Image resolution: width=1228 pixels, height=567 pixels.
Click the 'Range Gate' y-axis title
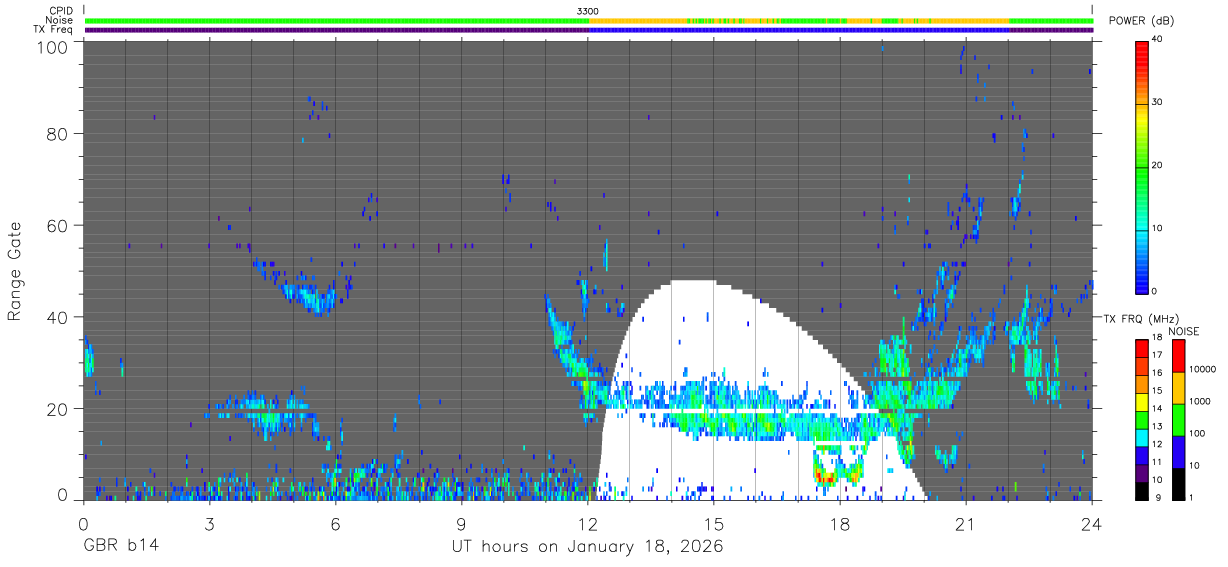15,272
